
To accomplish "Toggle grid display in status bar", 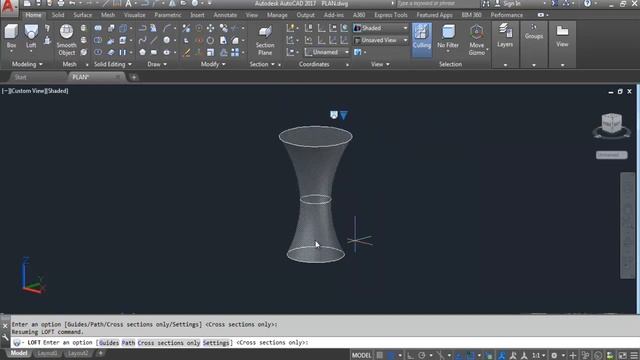I will pyautogui.click(x=380, y=356).
